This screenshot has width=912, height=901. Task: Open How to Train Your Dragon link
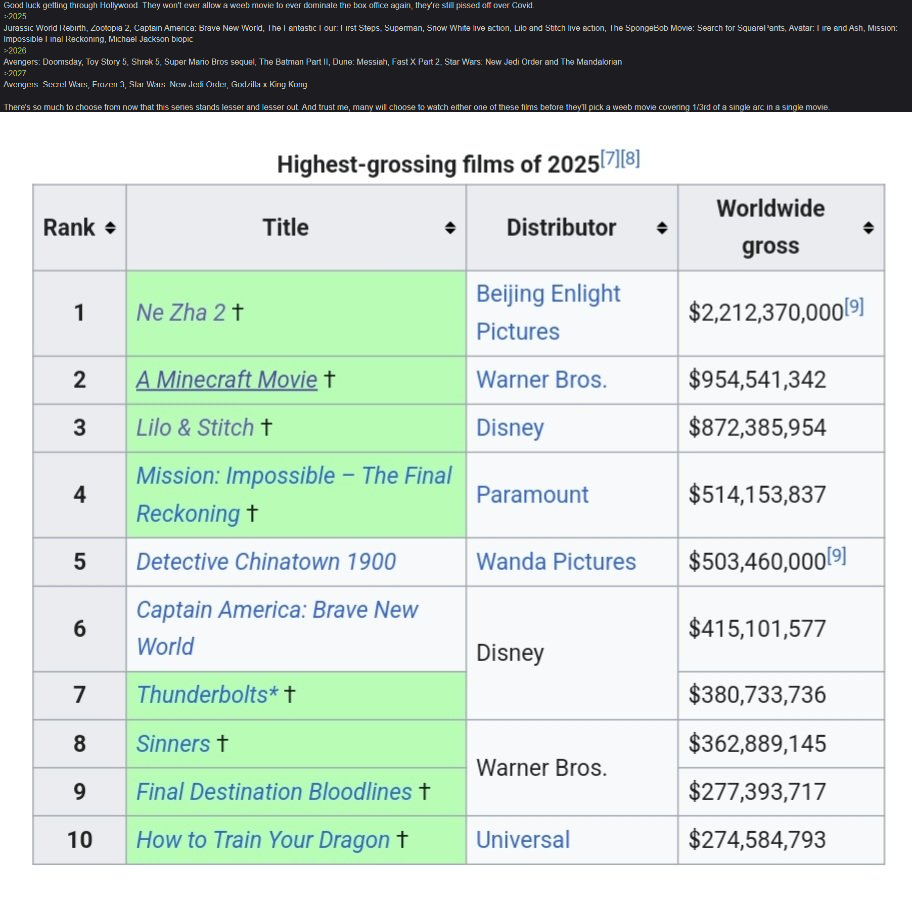coord(263,840)
